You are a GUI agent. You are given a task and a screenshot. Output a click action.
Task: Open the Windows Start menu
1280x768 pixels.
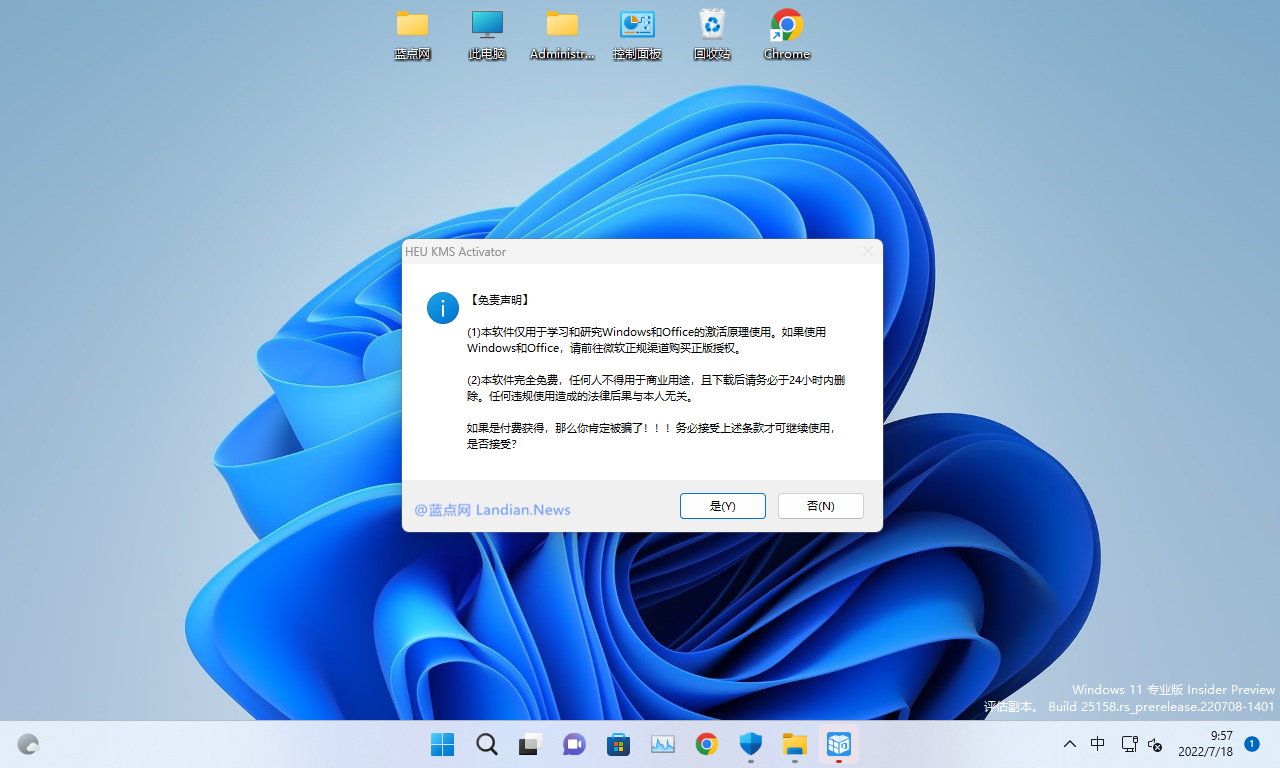[442, 744]
